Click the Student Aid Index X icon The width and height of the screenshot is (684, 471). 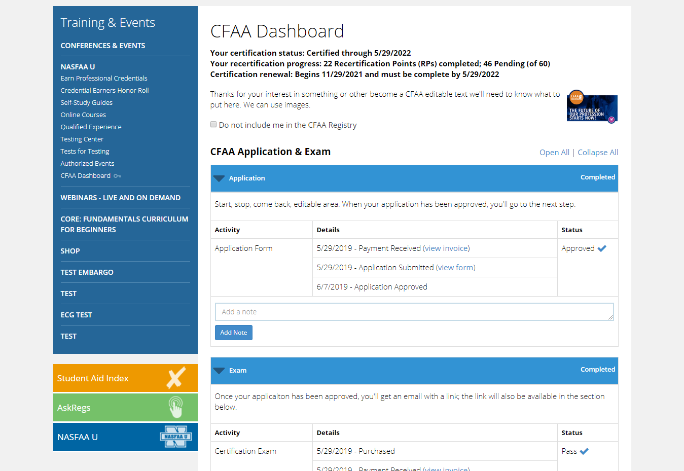tap(176, 378)
